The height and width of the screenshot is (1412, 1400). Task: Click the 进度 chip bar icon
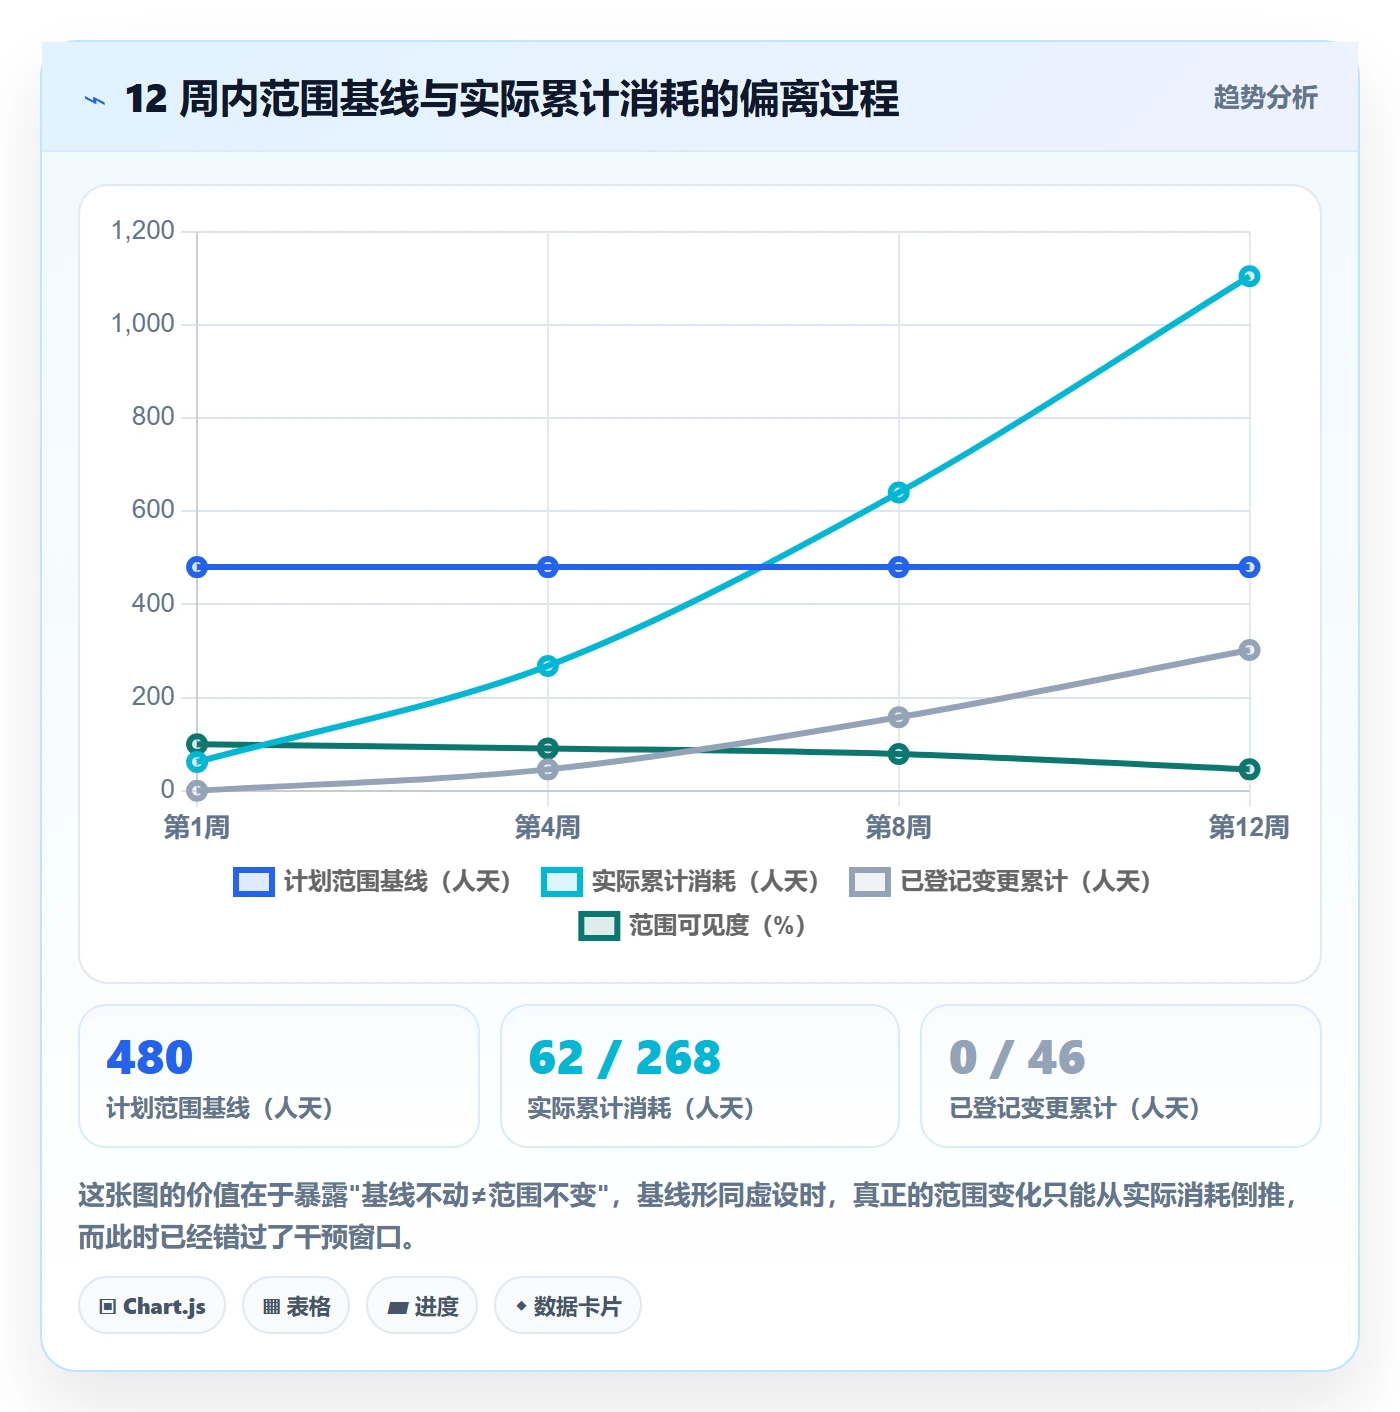pyautogui.click(x=397, y=1308)
